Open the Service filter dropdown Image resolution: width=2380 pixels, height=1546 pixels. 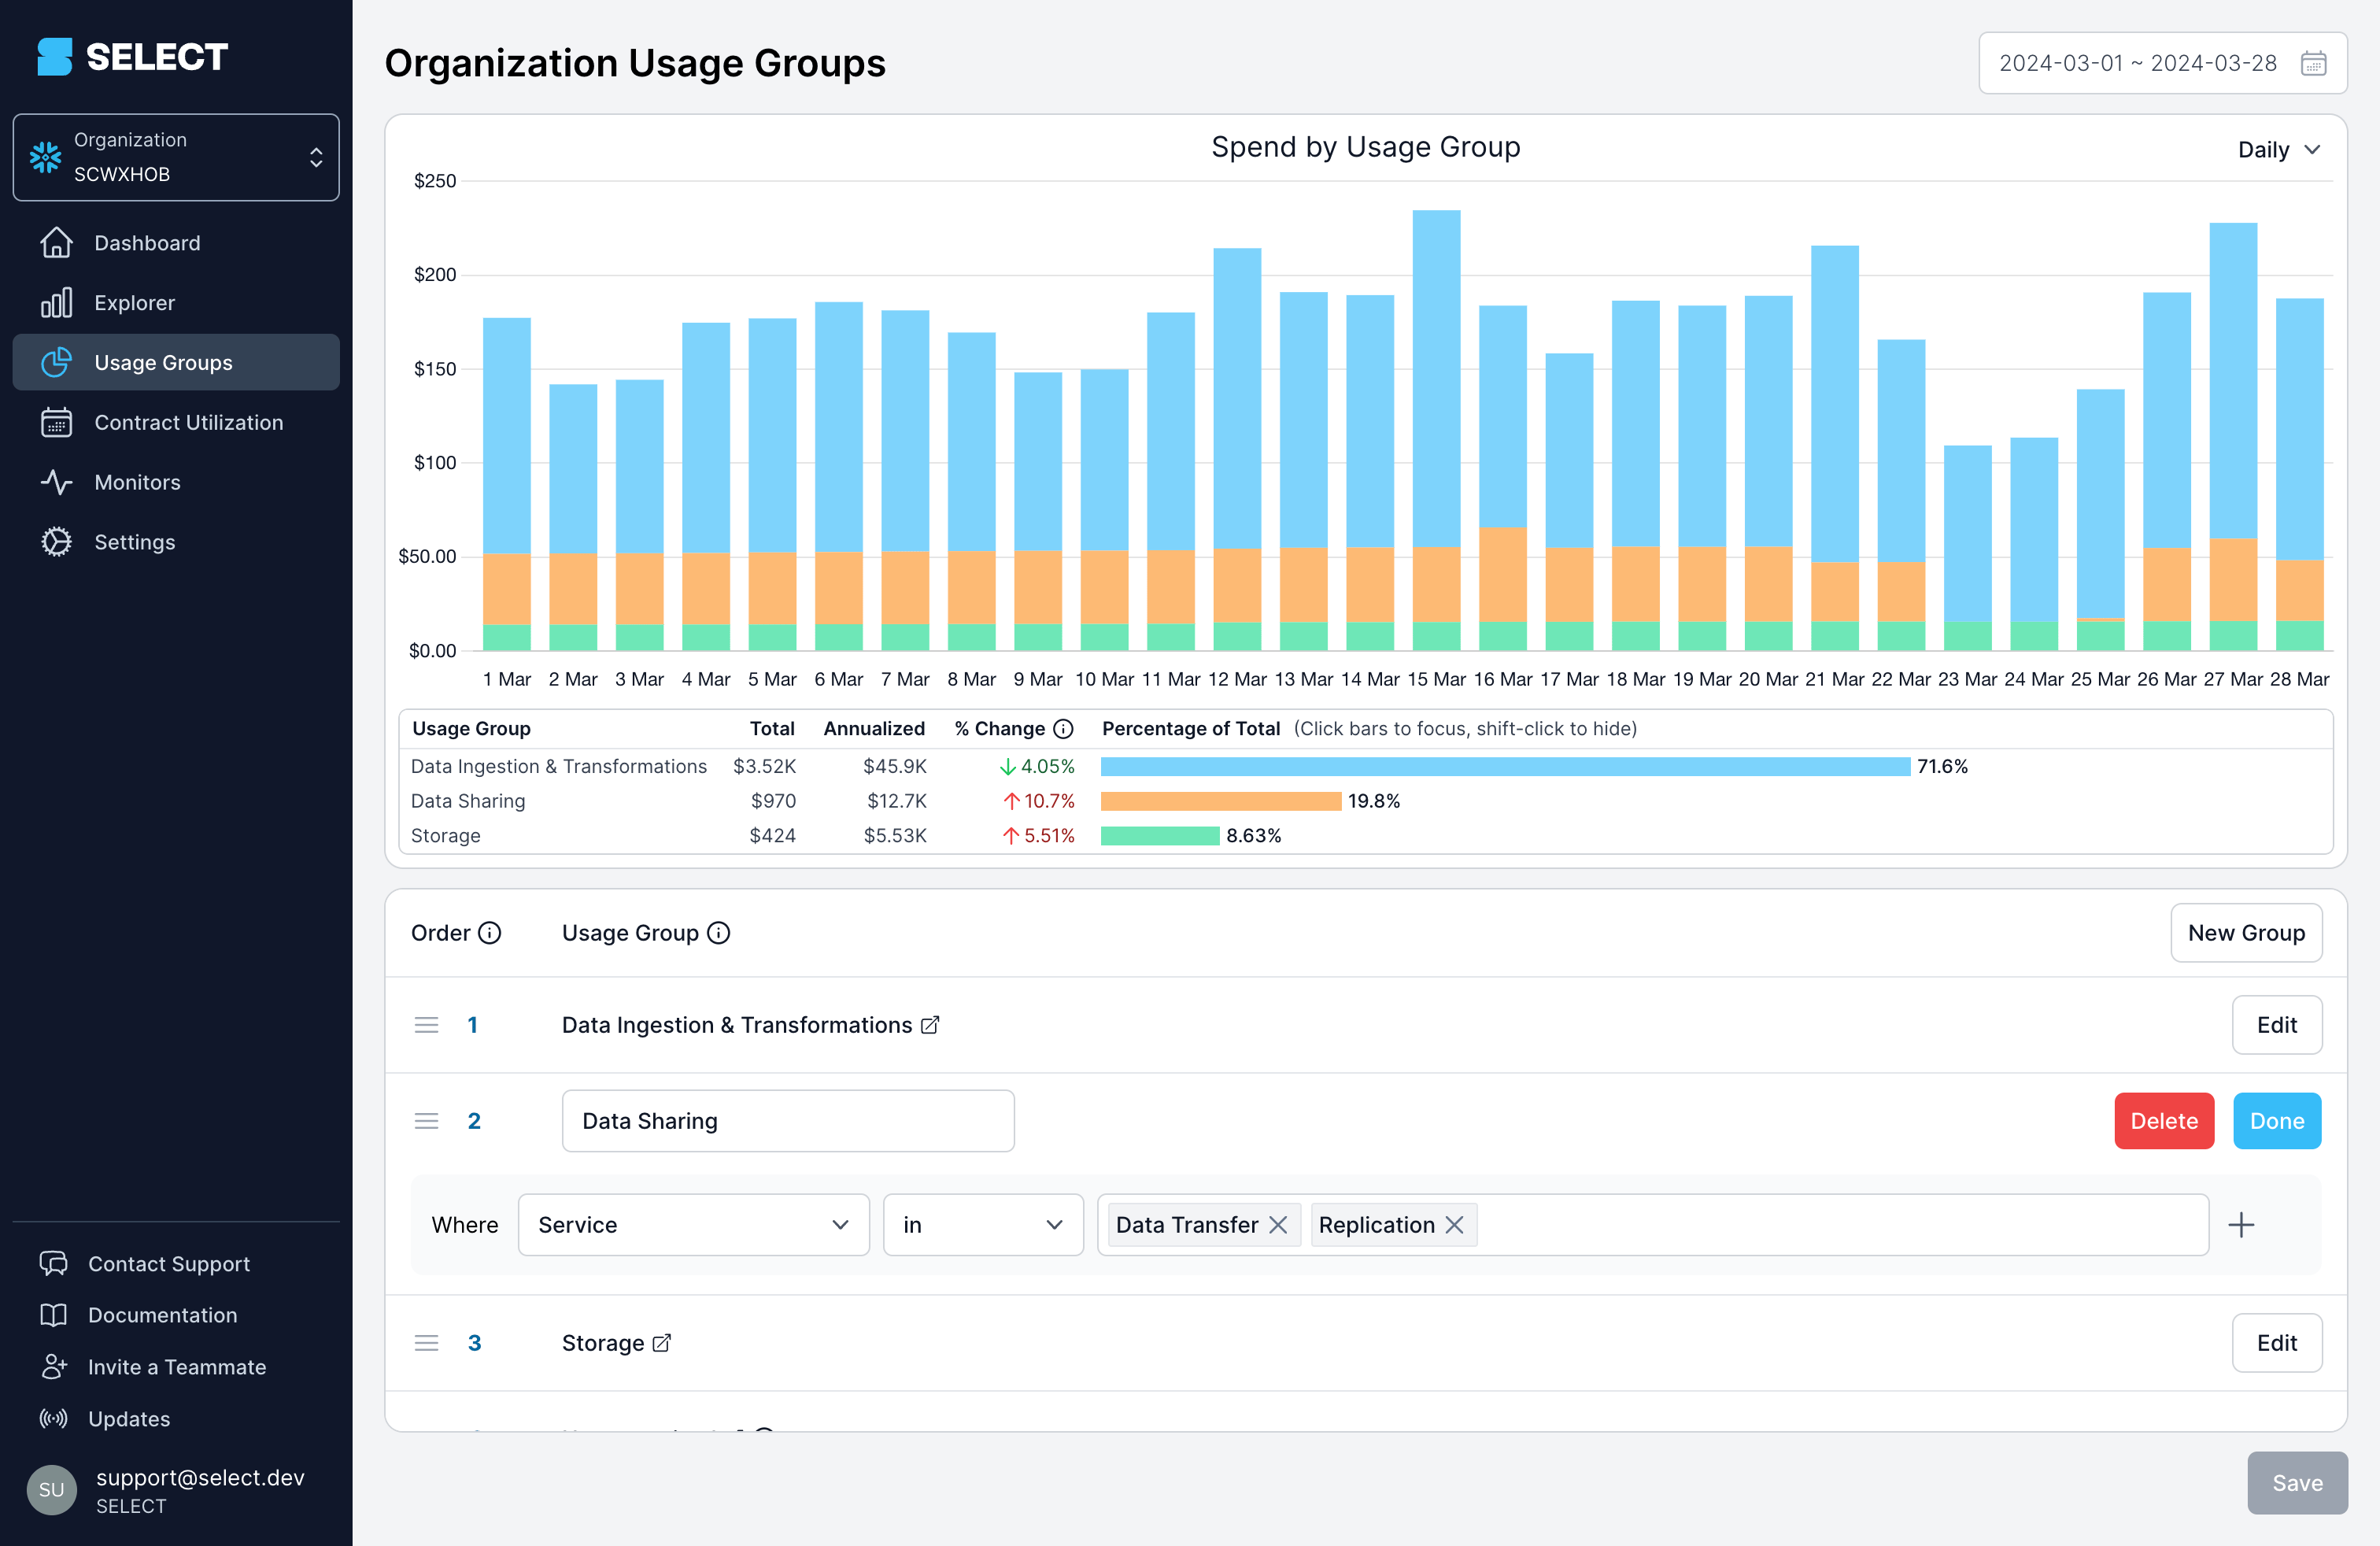click(693, 1224)
